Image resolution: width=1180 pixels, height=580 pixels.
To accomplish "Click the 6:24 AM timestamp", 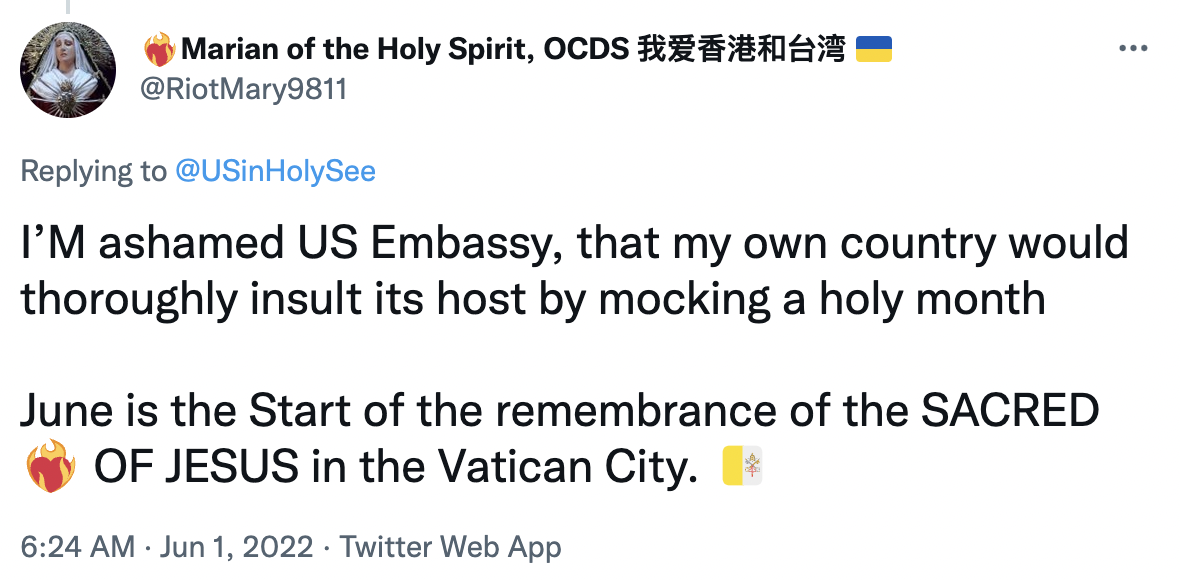I will 77,547.
